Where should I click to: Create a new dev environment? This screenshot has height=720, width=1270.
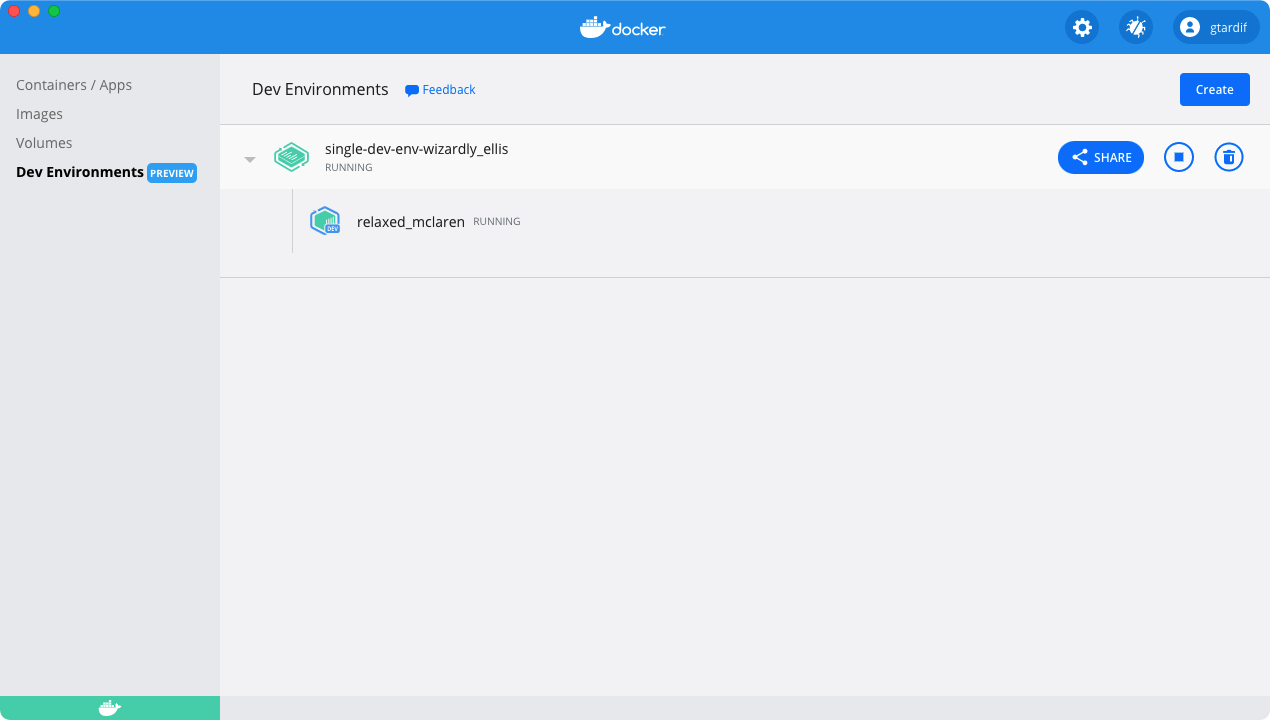[x=1214, y=89]
